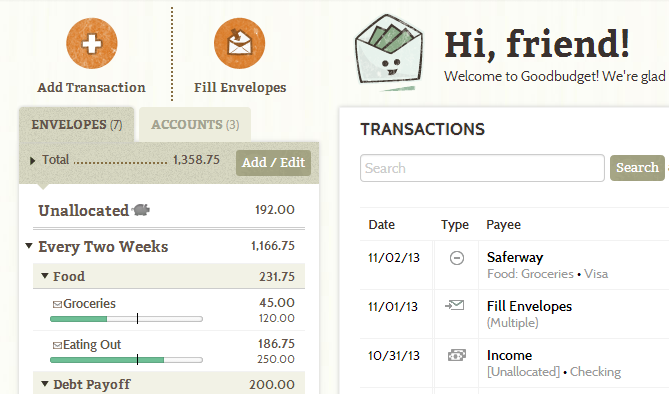The width and height of the screenshot is (669, 394).
Task: Click the cash icon for Income transaction
Action: (x=457, y=355)
